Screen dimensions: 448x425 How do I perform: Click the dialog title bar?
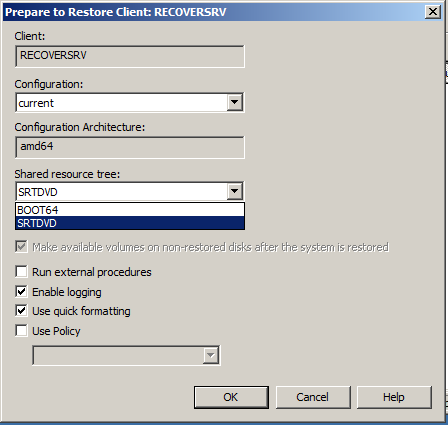(x=213, y=12)
